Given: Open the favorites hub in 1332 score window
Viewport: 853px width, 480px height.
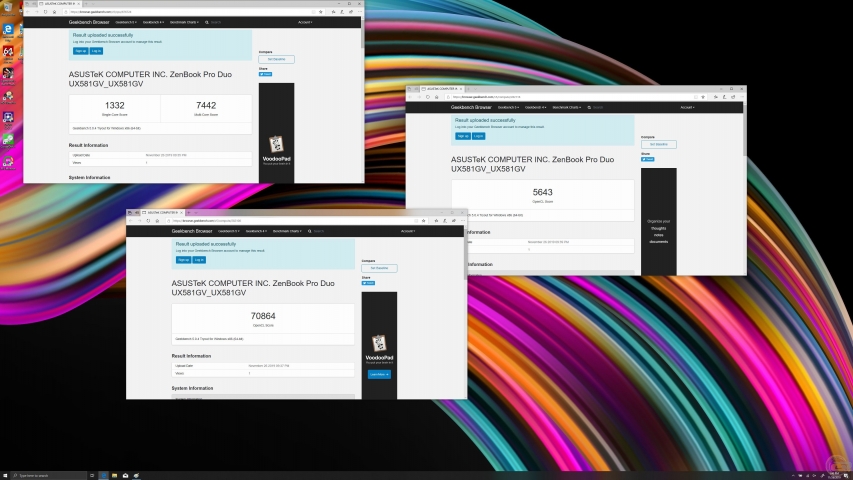Looking at the screenshot, I should [x=333, y=11].
